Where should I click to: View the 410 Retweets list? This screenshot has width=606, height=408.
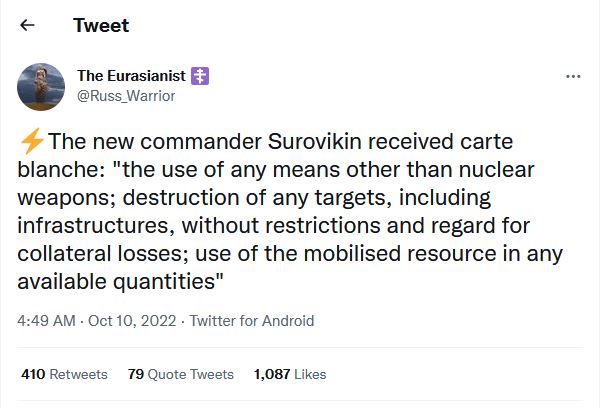point(64,374)
